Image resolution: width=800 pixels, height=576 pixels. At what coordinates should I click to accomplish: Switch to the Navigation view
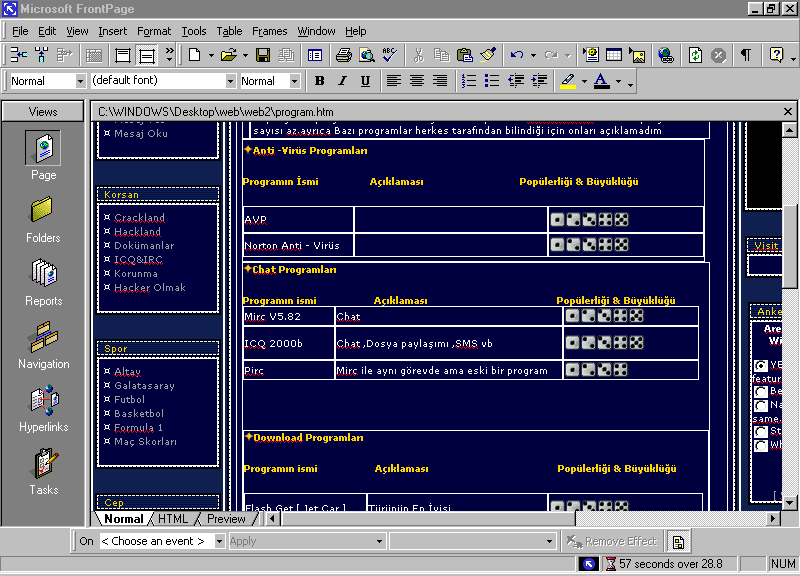pyautogui.click(x=43, y=343)
